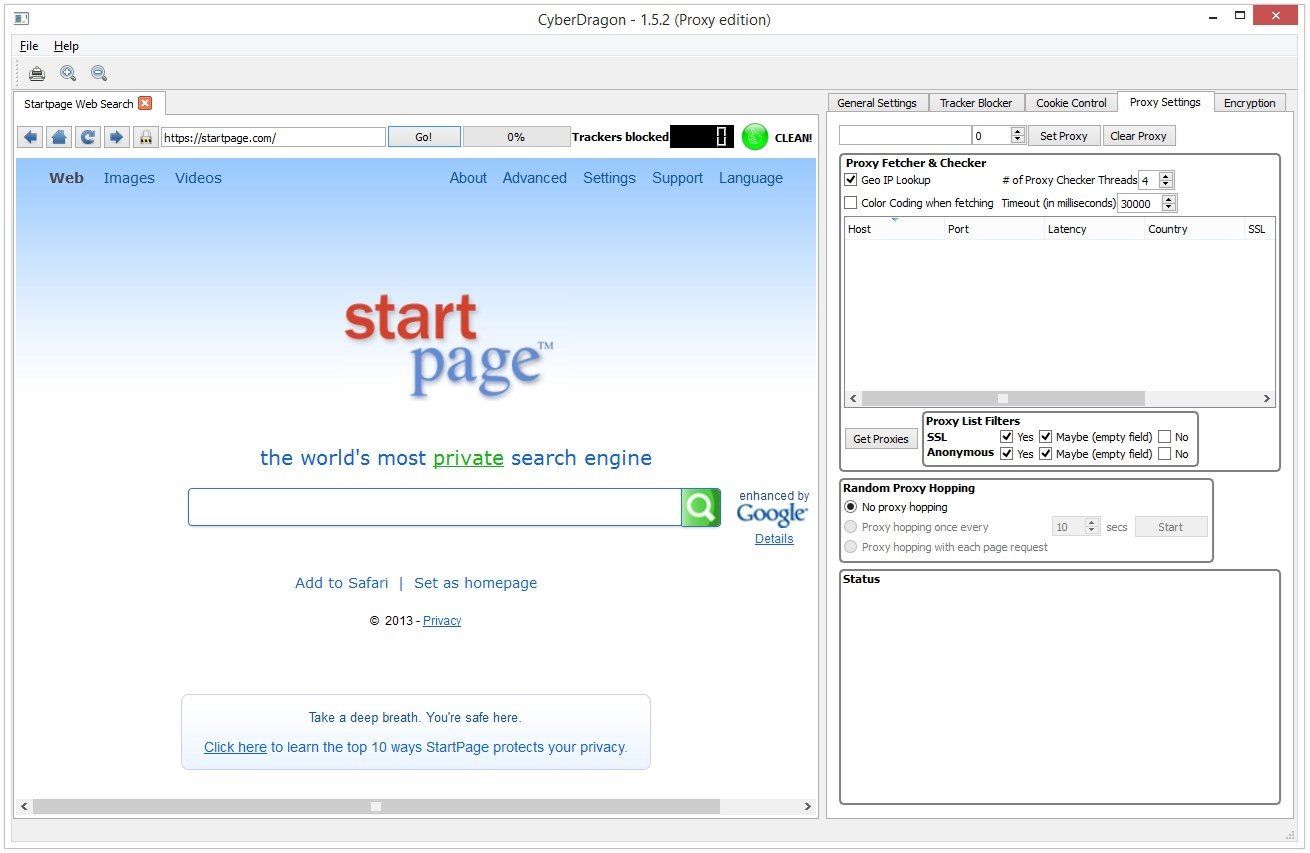The image size is (1310, 853).
Task: Uncheck Anonymous Maybe (empty field) filter
Action: [x=1045, y=454]
